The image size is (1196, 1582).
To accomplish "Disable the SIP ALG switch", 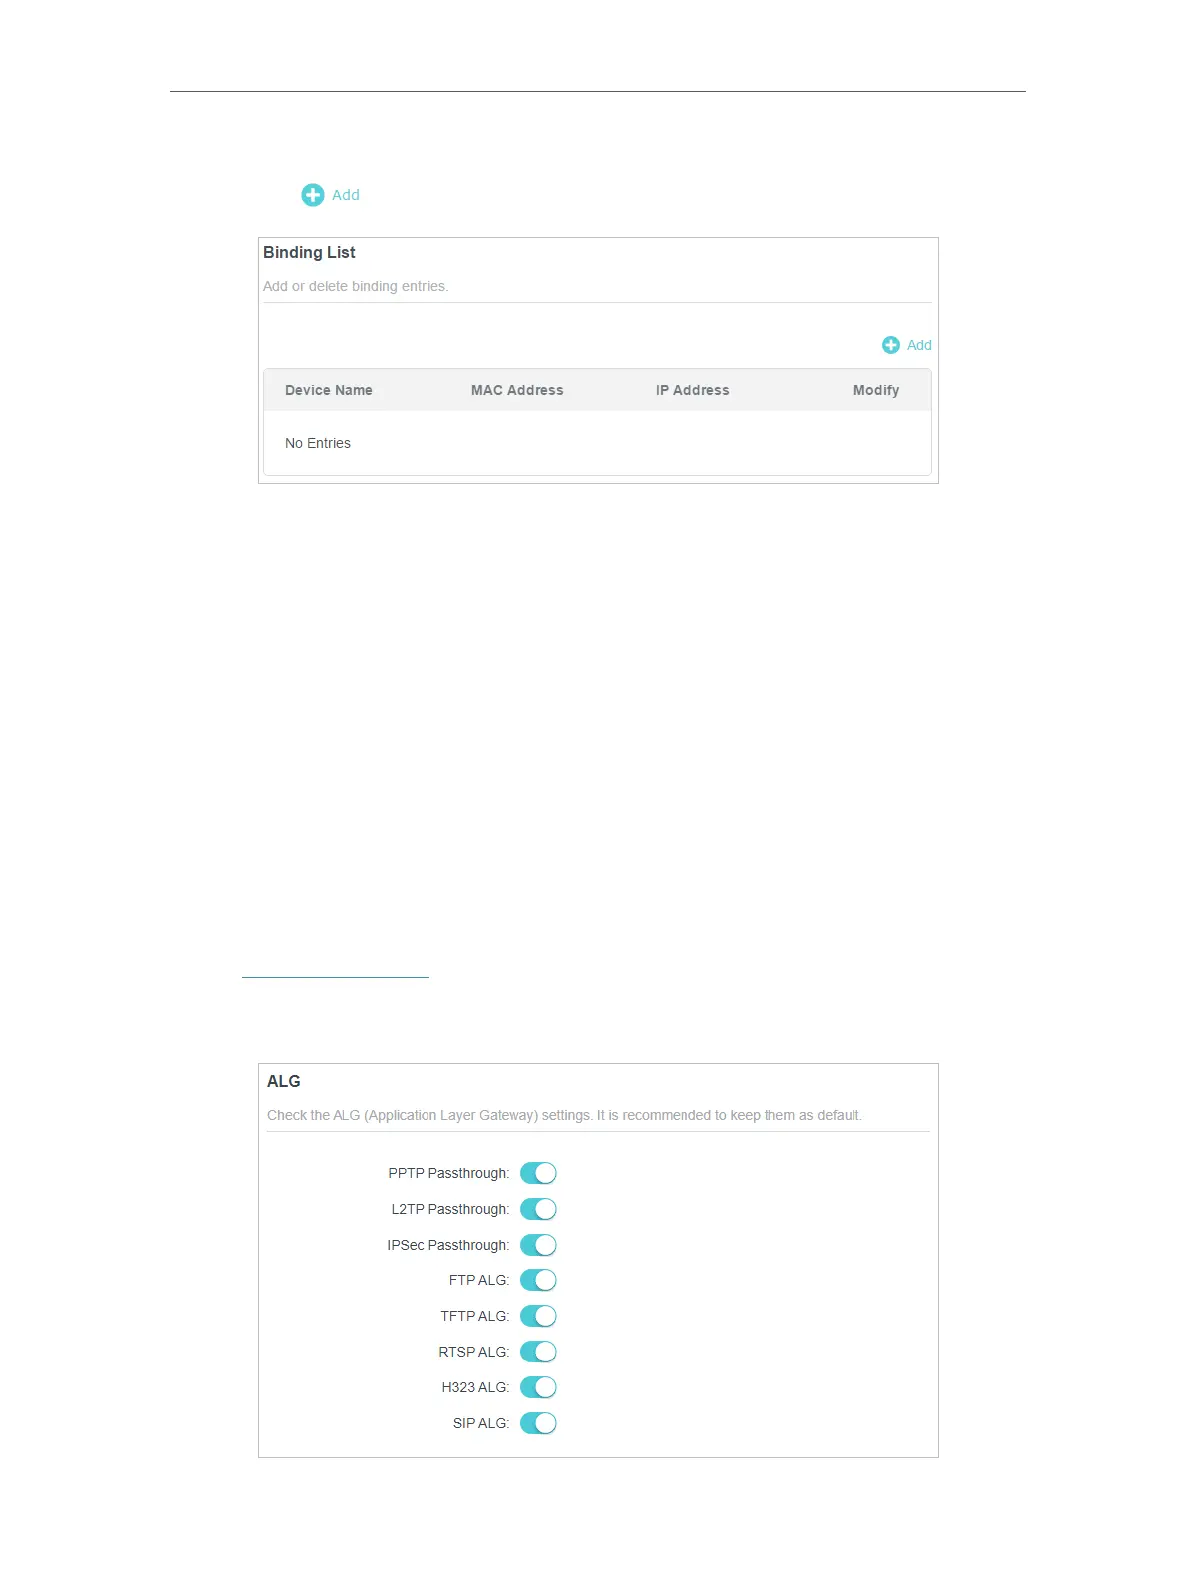I will [538, 1423].
